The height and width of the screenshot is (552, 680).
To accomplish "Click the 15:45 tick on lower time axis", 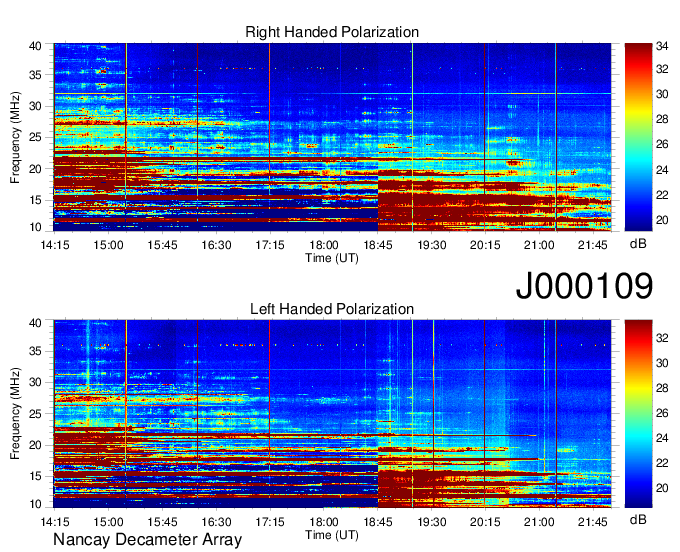I will [162, 522].
